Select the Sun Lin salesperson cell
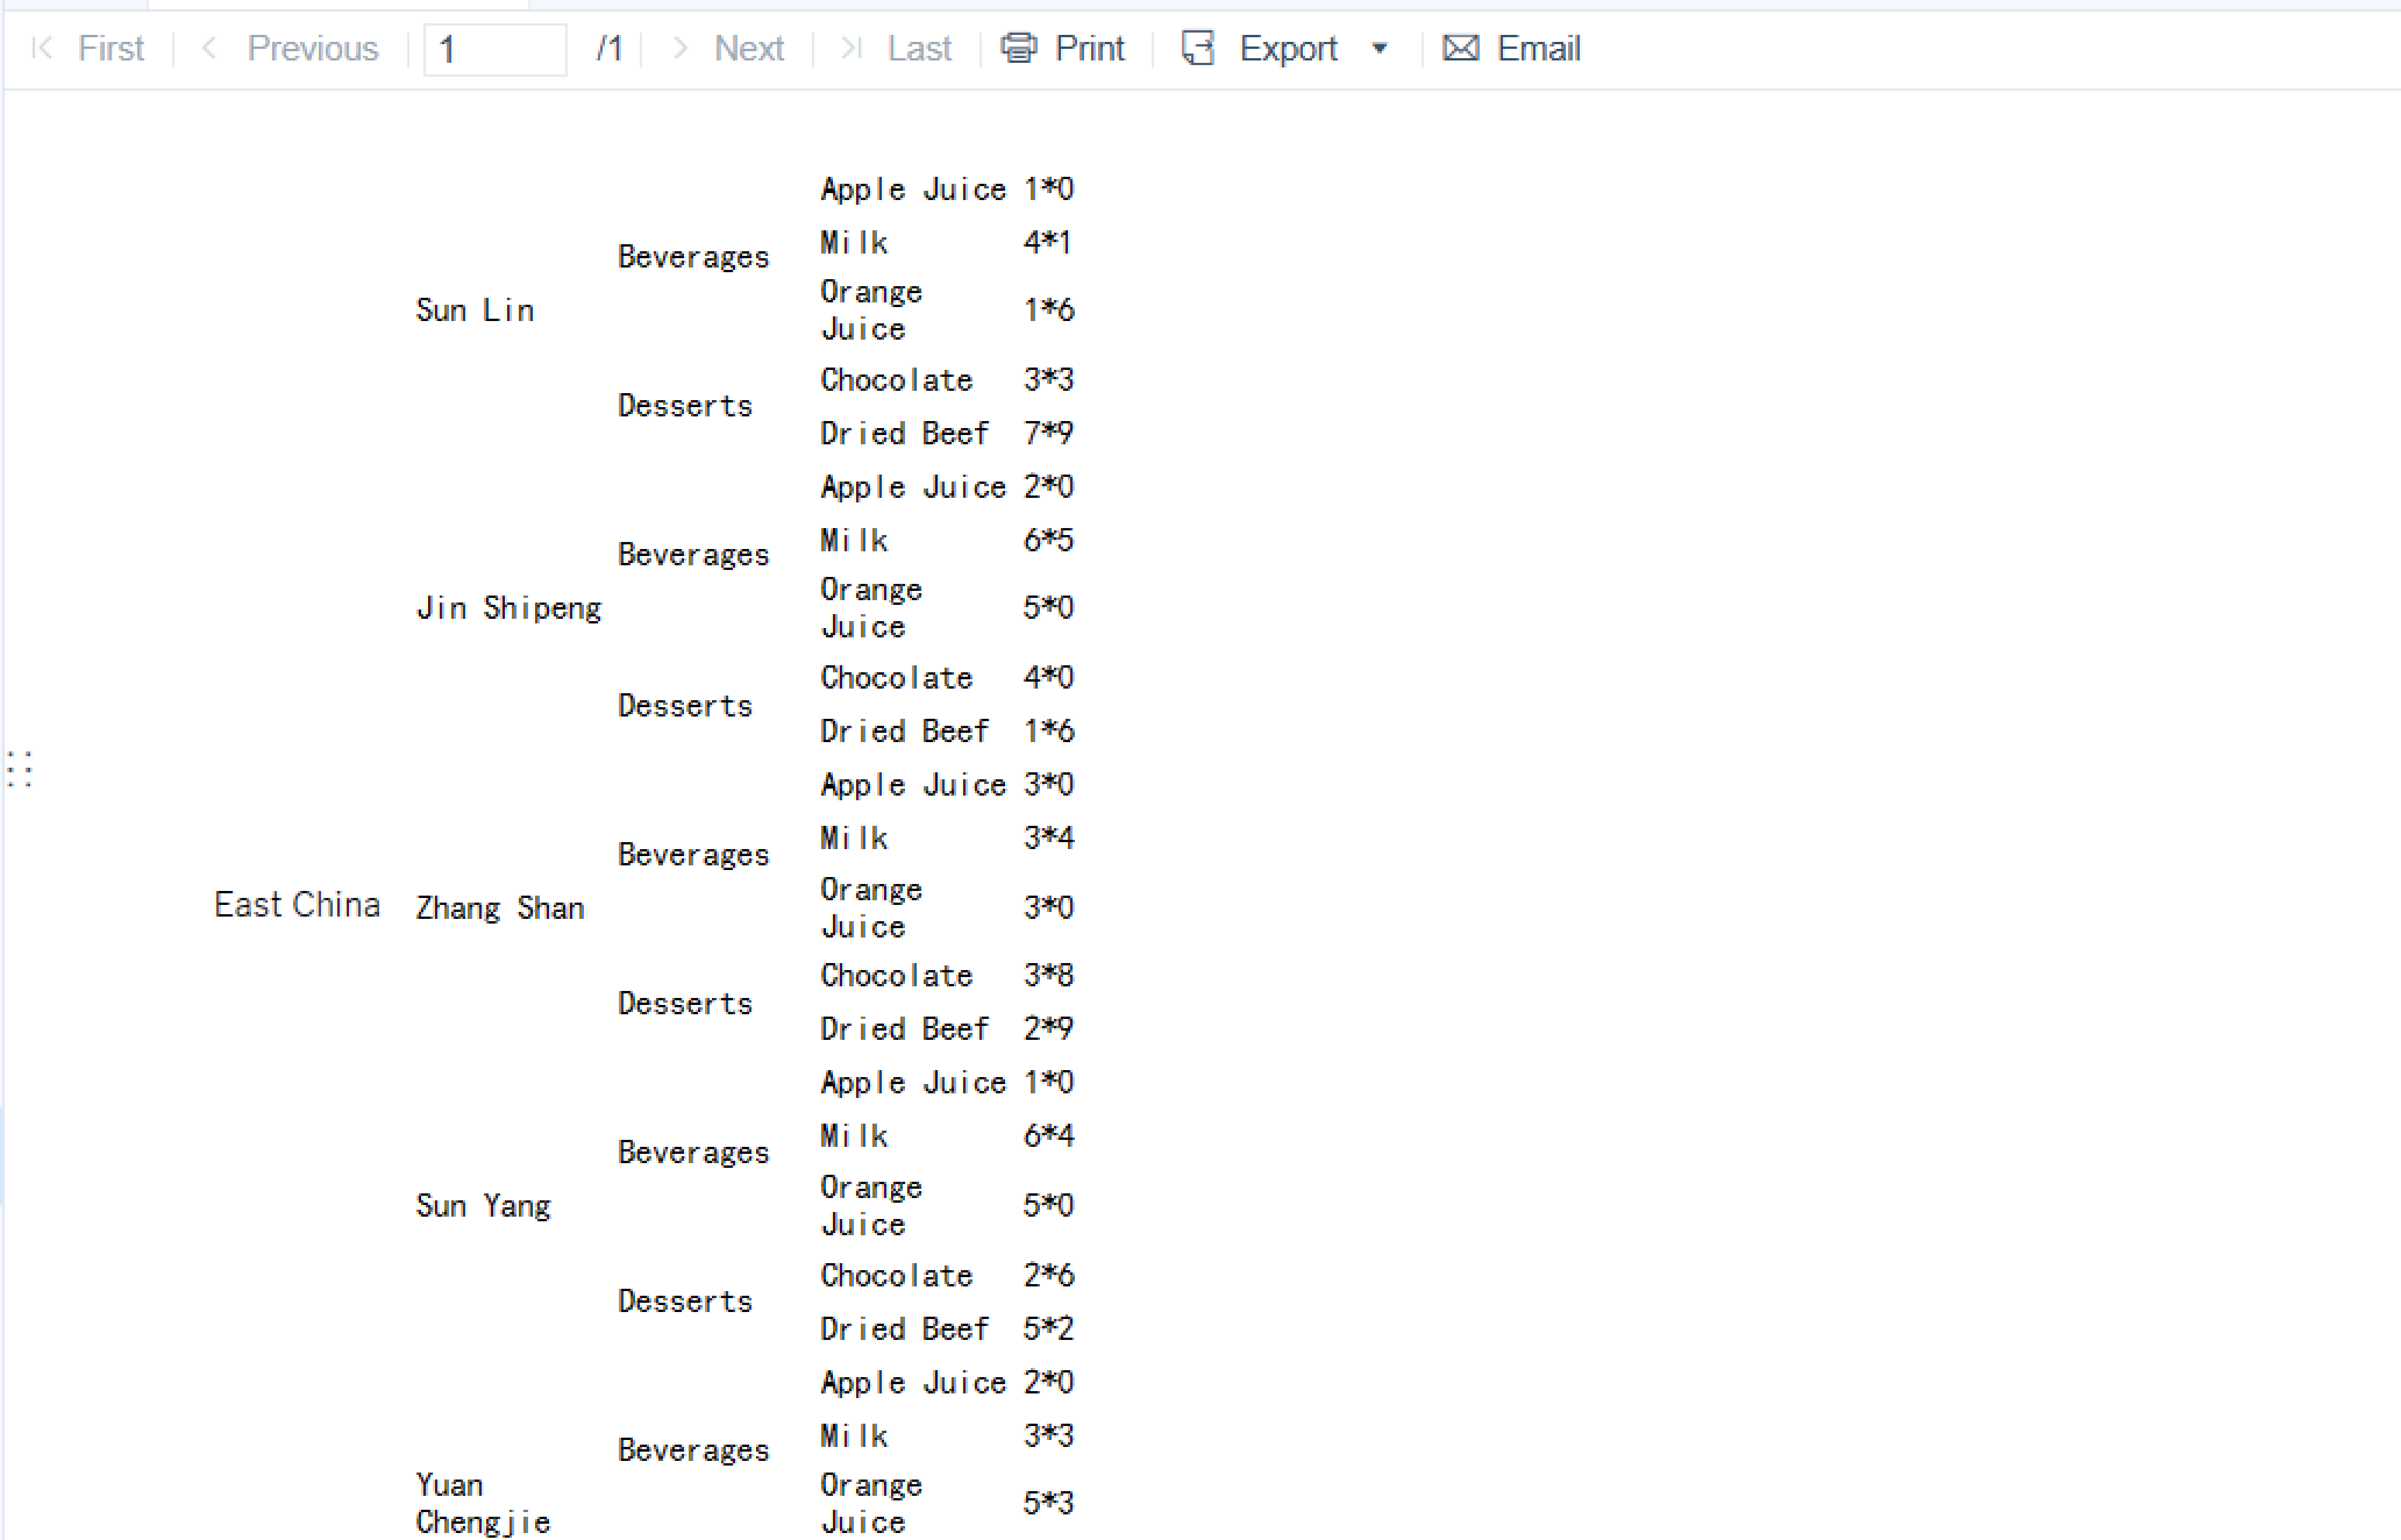 (475, 310)
